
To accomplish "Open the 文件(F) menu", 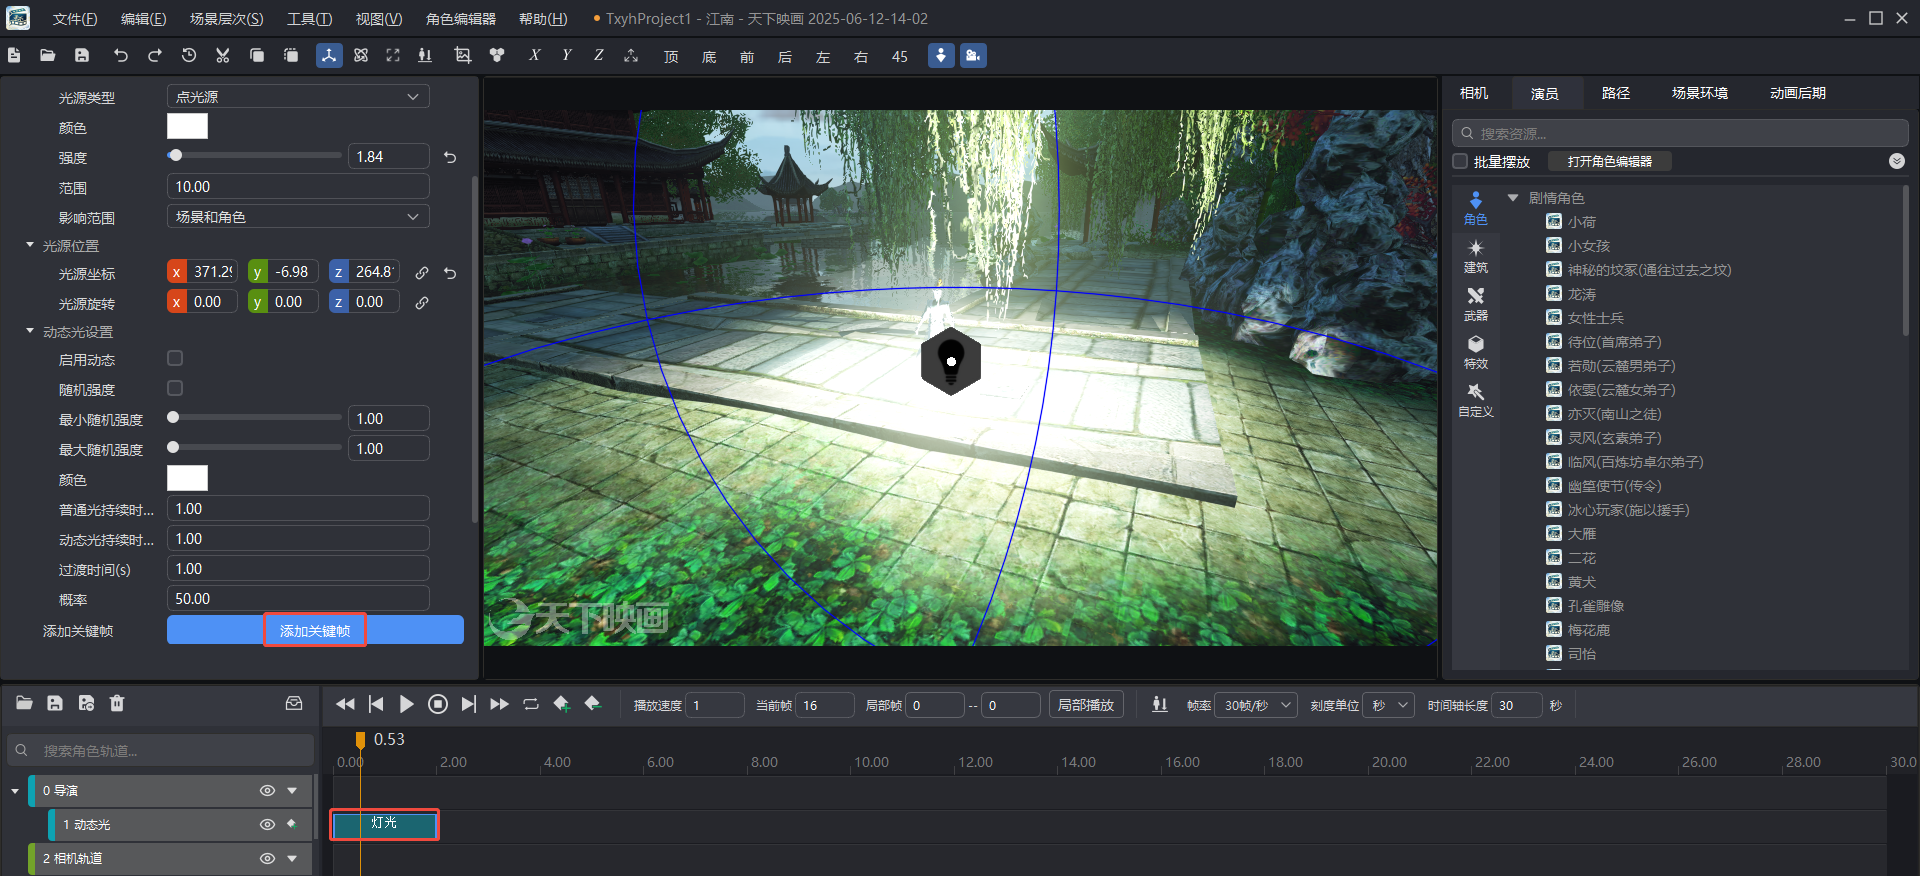I will [x=75, y=19].
